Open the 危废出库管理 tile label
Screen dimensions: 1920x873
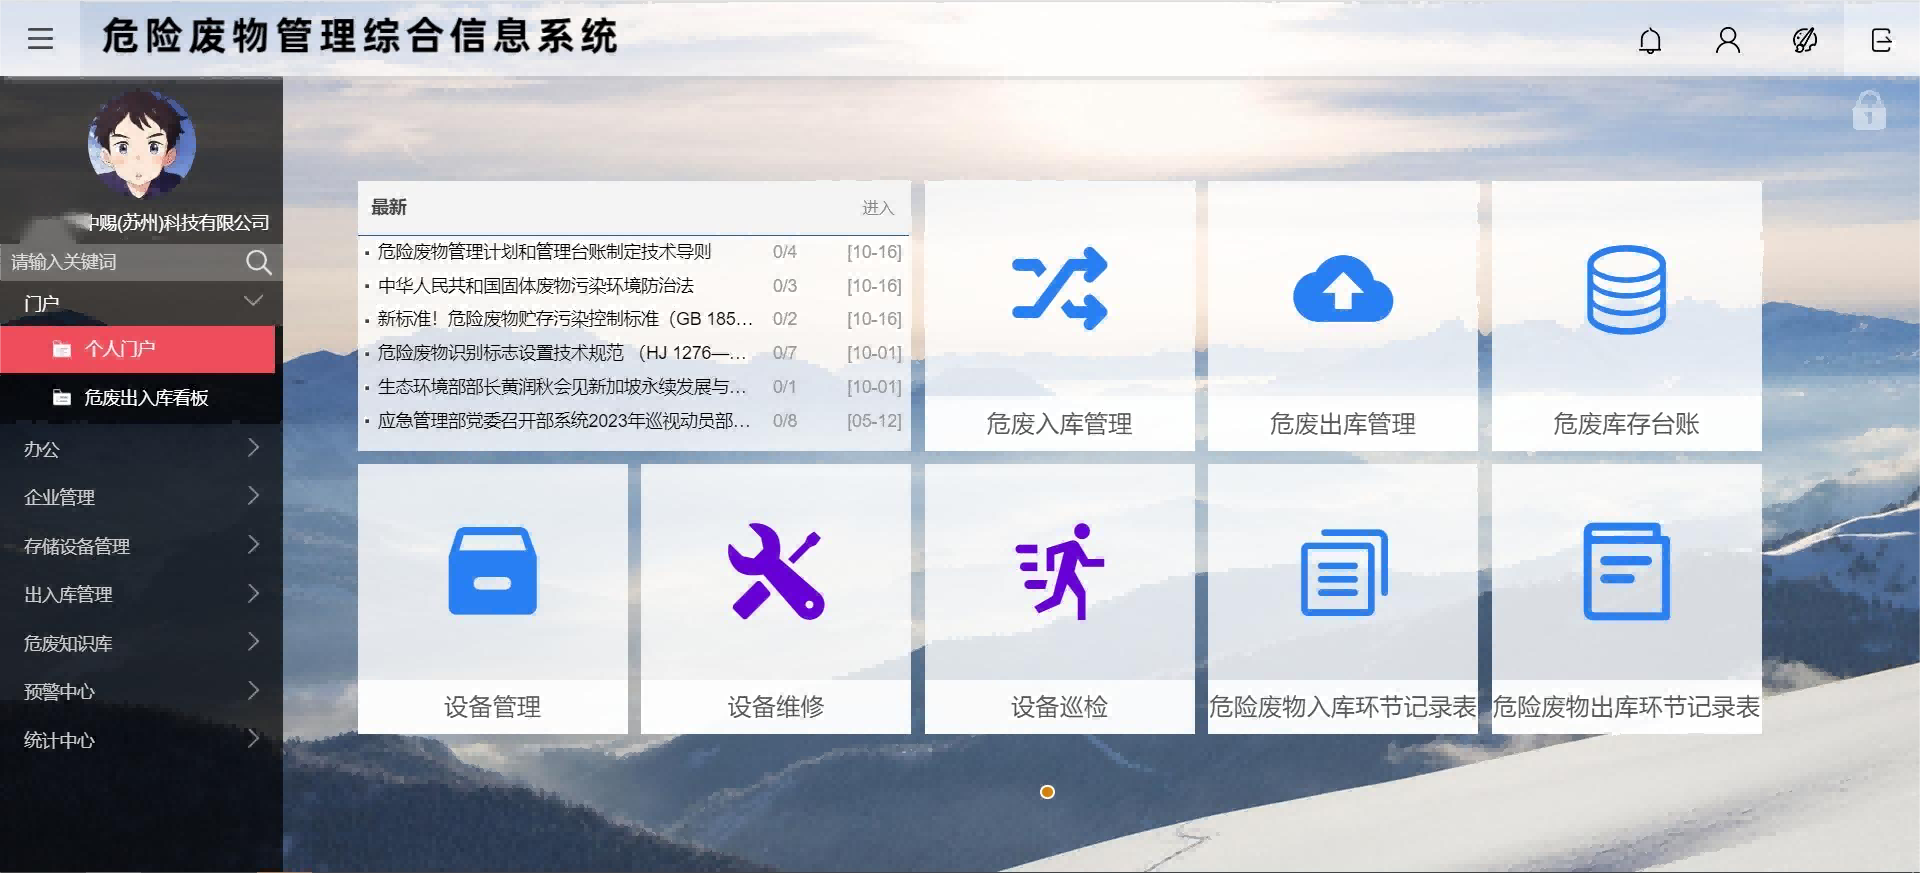[1343, 424]
